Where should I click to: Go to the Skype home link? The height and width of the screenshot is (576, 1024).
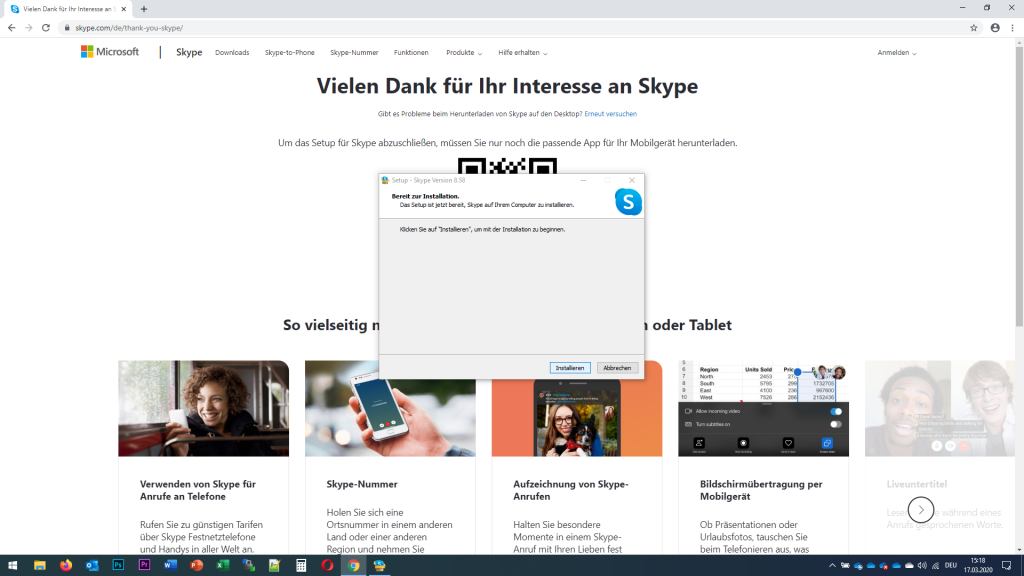pos(189,52)
